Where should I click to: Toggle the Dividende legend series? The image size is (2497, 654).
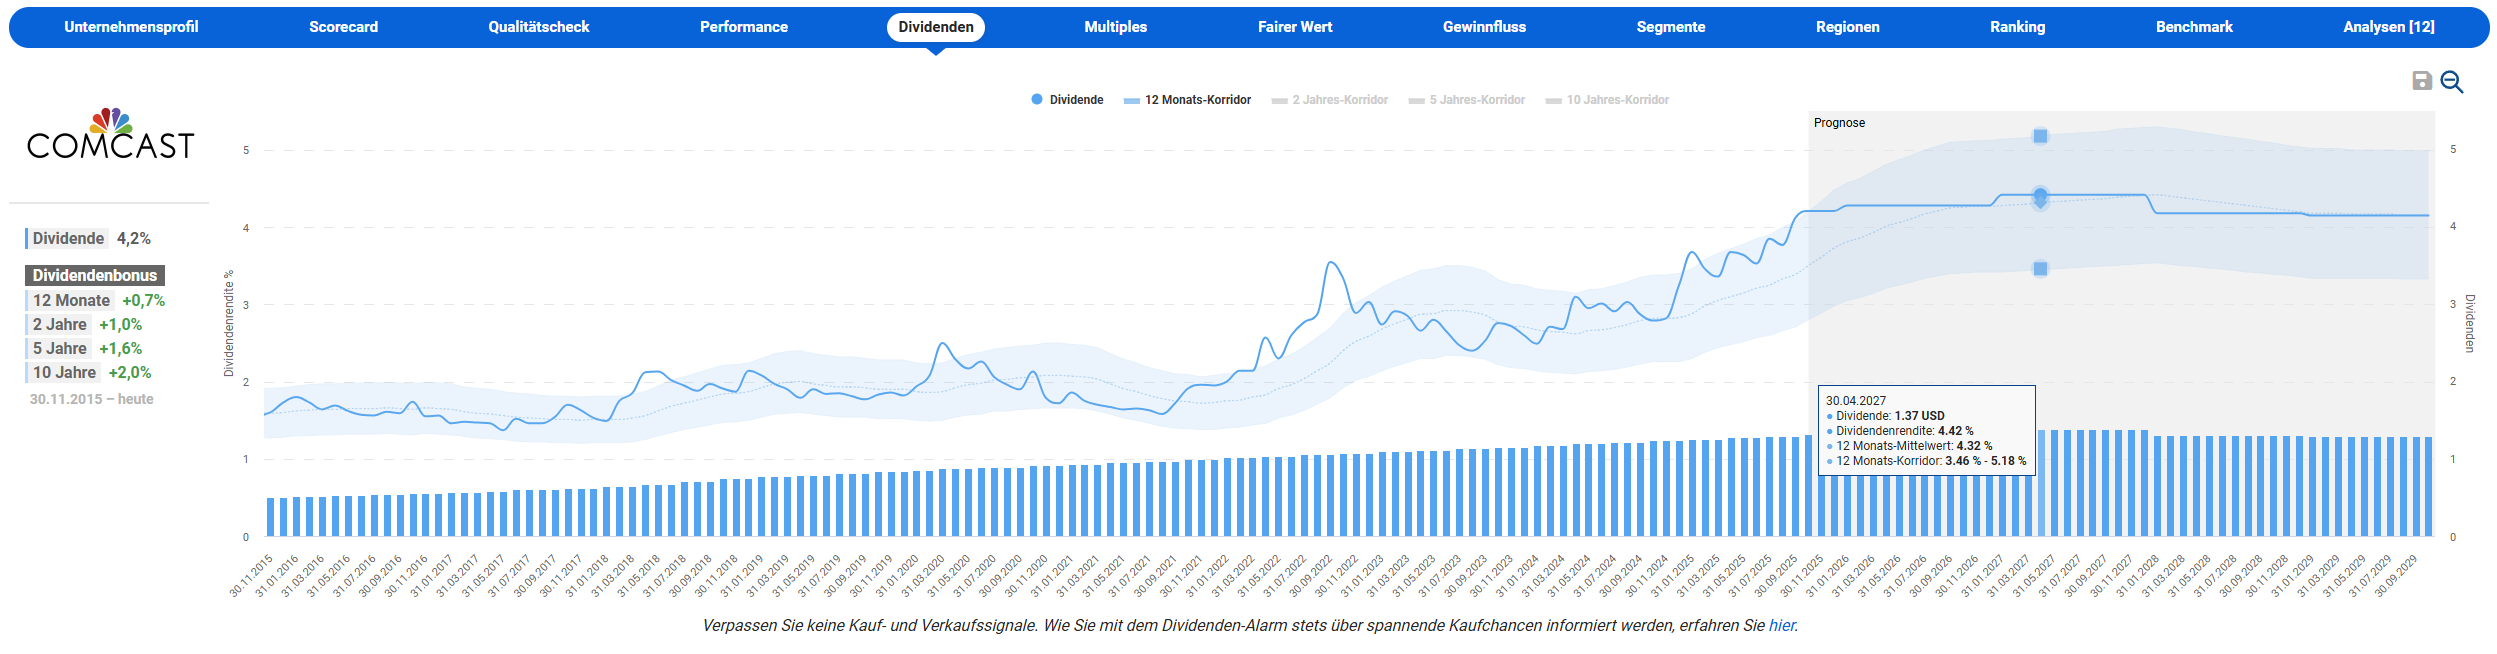(1066, 100)
